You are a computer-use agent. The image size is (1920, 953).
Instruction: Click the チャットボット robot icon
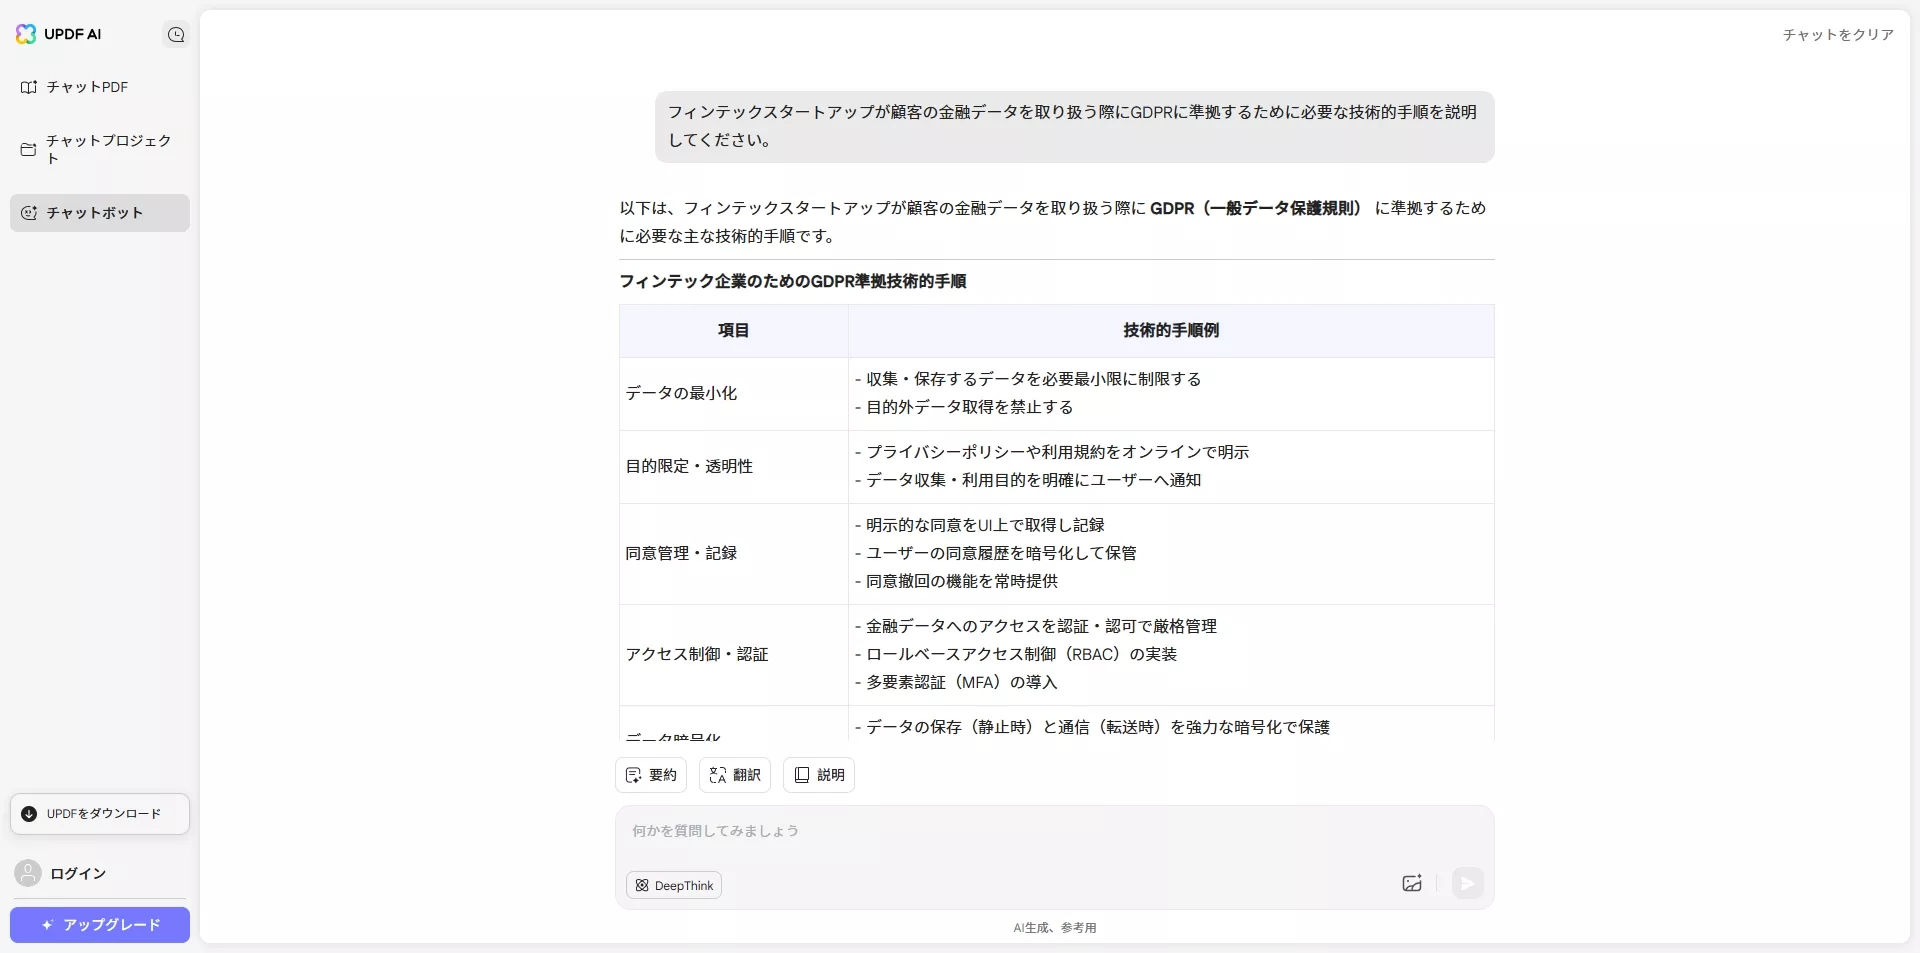point(29,213)
